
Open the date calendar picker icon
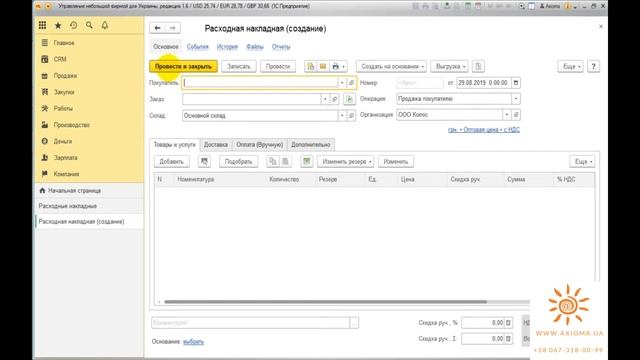pos(516,82)
